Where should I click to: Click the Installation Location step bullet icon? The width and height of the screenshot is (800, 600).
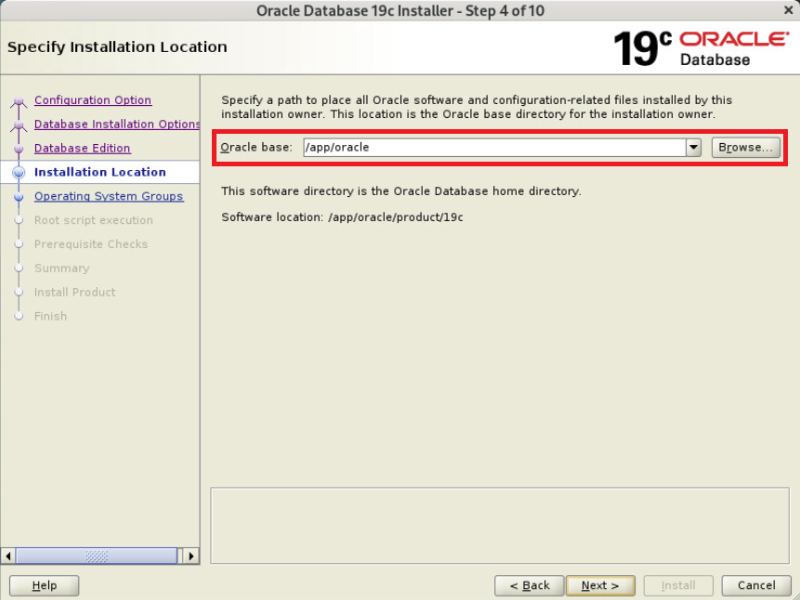(x=19, y=172)
